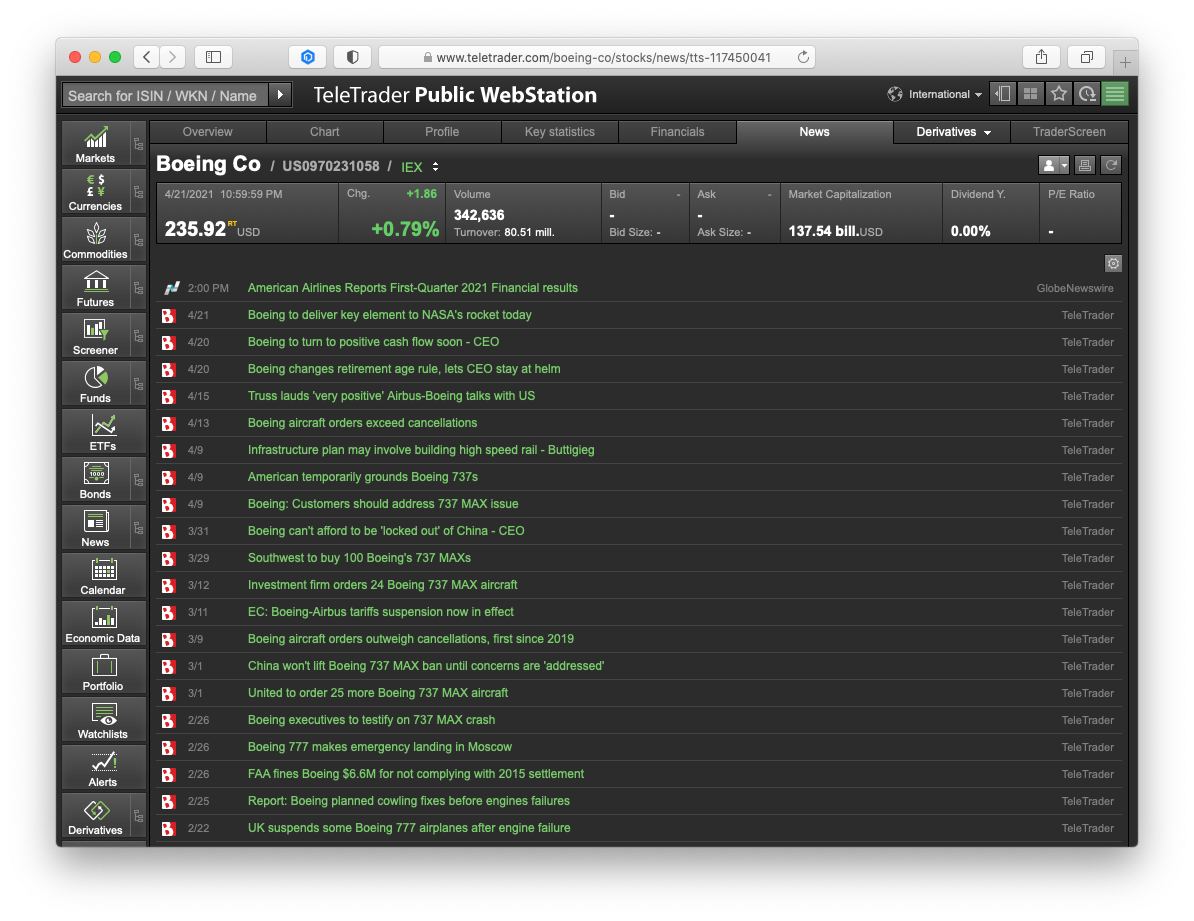Open the Funds sidebar section
This screenshot has width=1194, height=921.
coord(95,384)
